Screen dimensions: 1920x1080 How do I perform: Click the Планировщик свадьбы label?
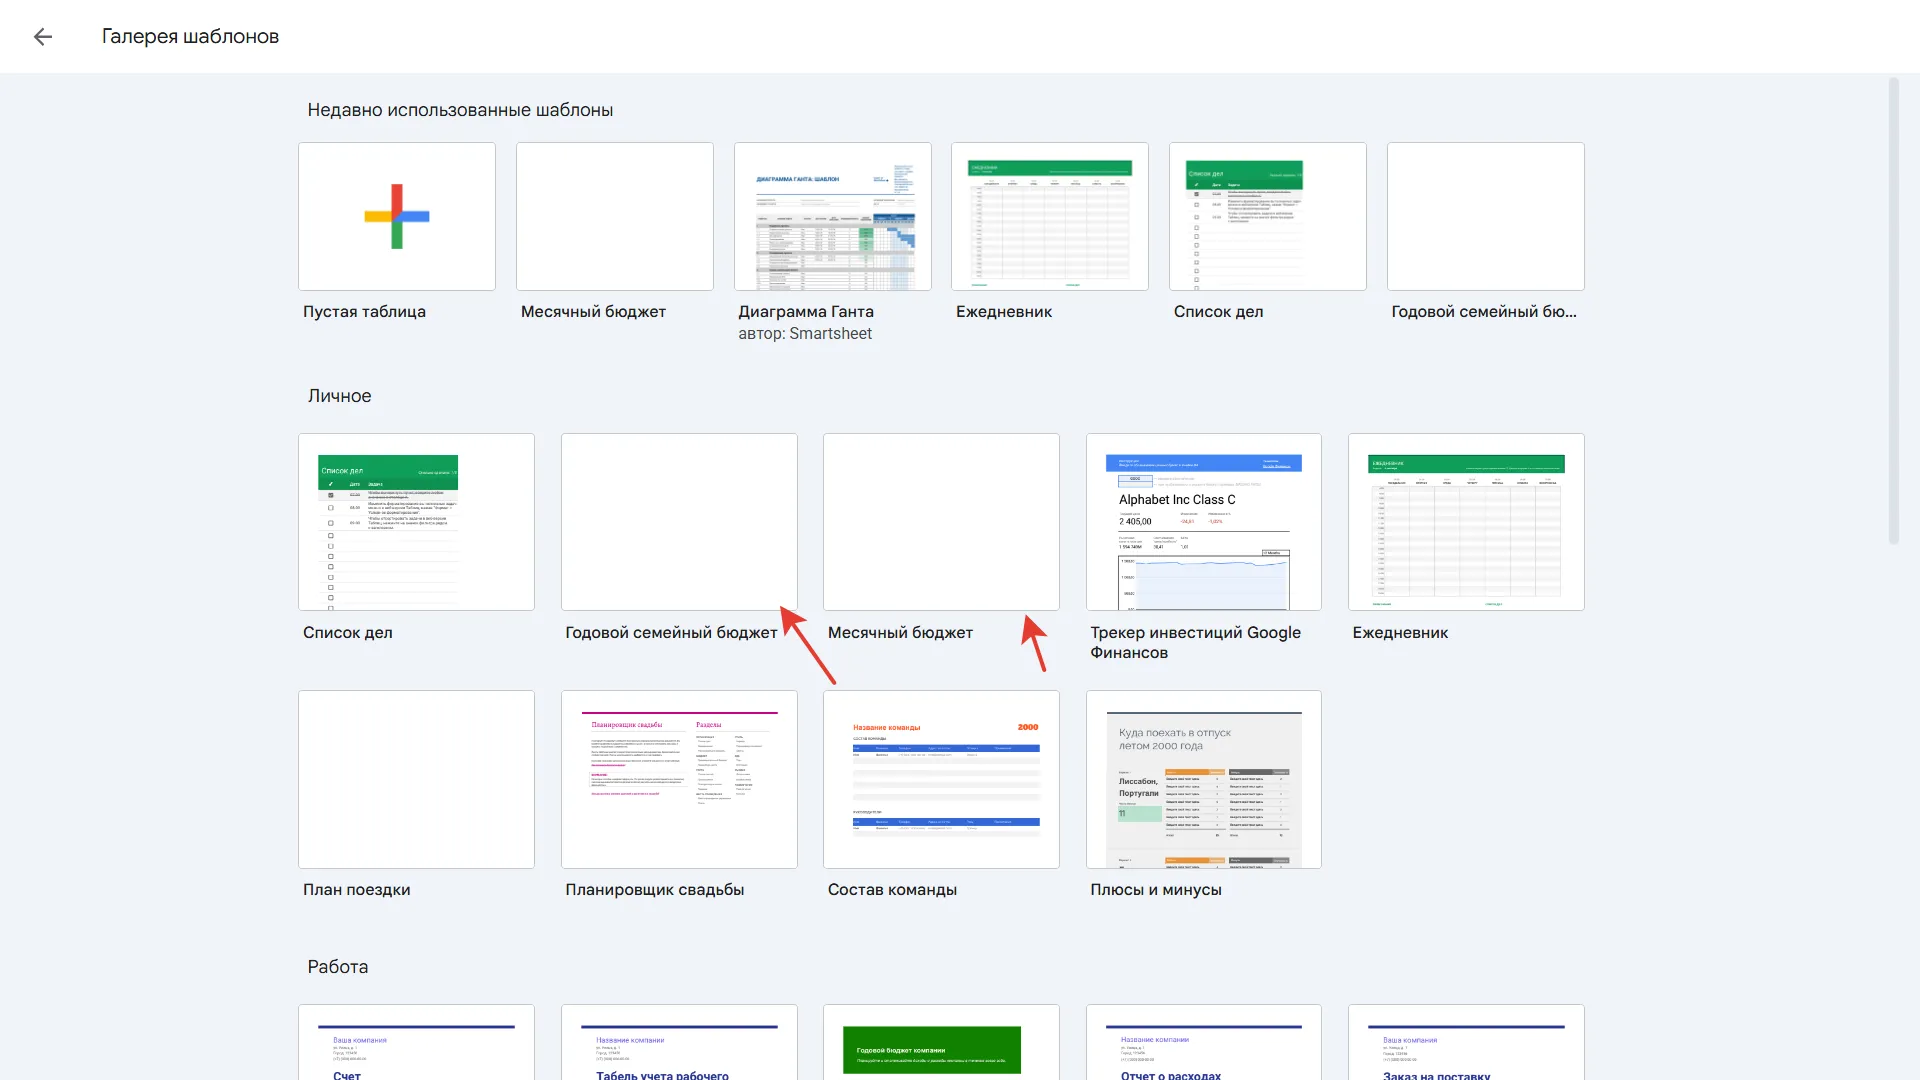point(655,890)
